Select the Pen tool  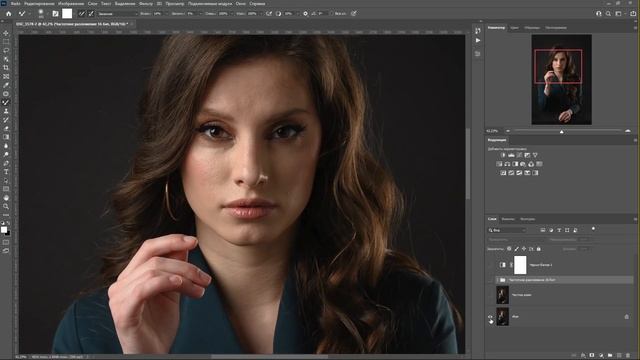(6, 163)
